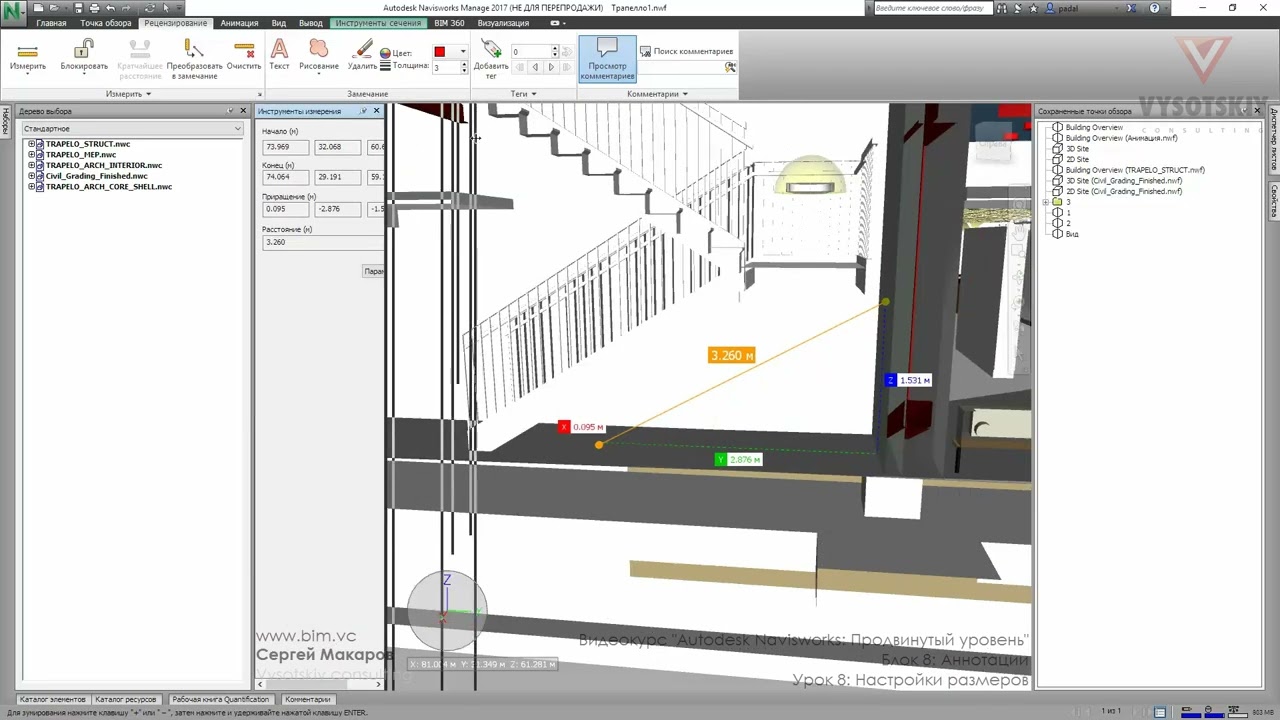Click the quick comment search binoculars icon
1280x720 pixels.
click(x=730, y=67)
